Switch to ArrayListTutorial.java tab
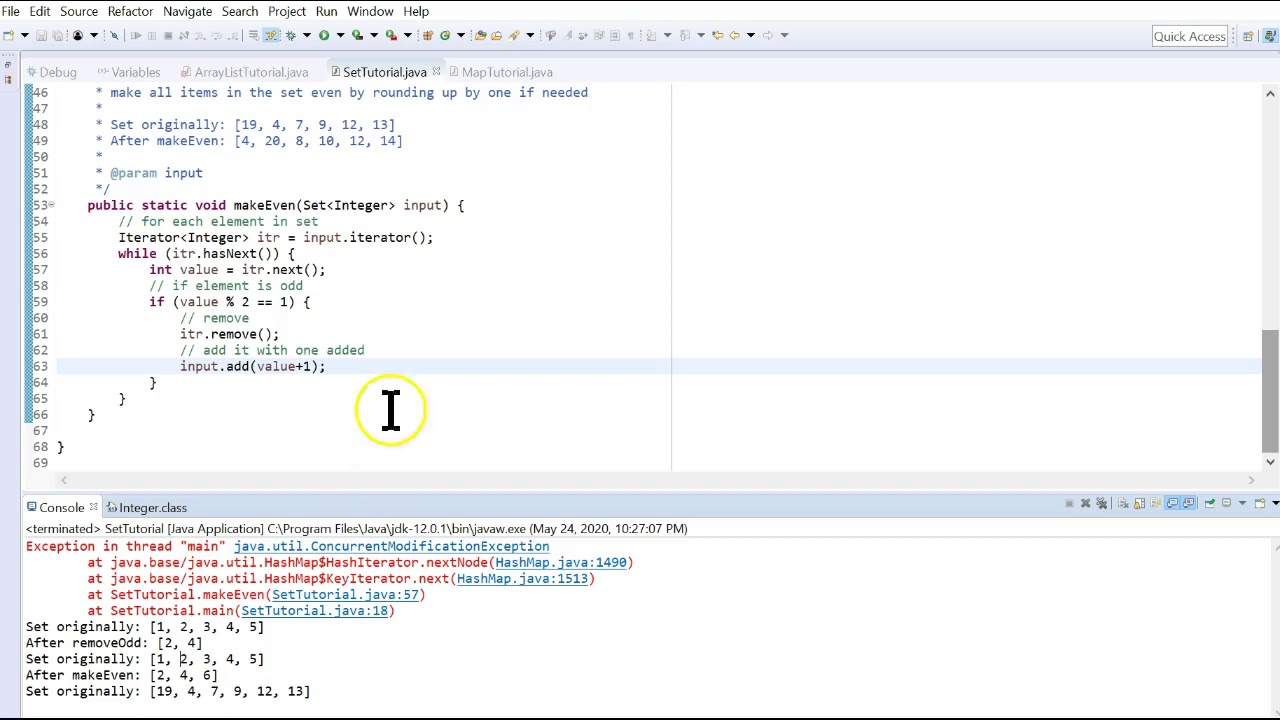This screenshot has width=1280, height=720. pyautogui.click(x=244, y=72)
